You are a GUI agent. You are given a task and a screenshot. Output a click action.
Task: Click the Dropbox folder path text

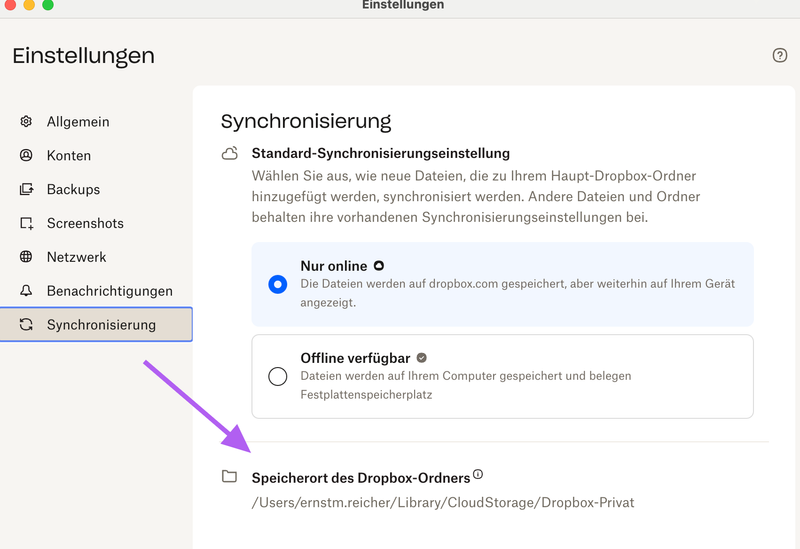(x=442, y=502)
